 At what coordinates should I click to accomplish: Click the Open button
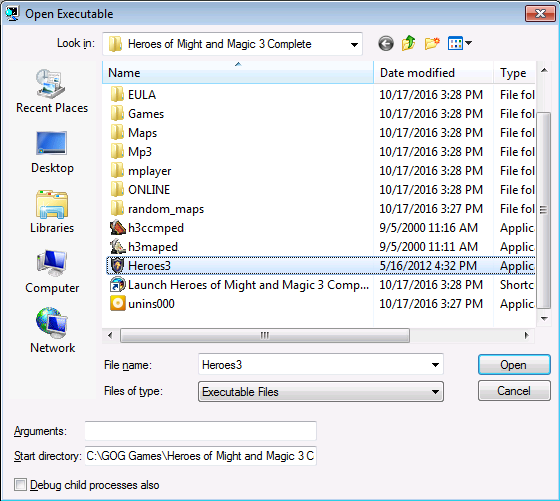(x=514, y=365)
